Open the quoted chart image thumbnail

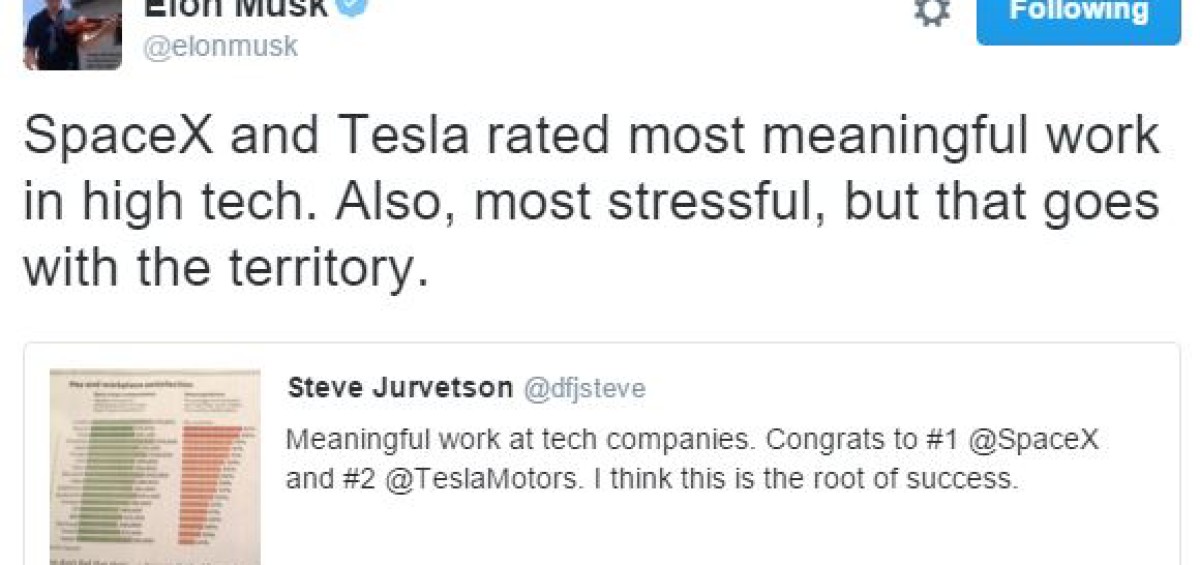tap(155, 468)
